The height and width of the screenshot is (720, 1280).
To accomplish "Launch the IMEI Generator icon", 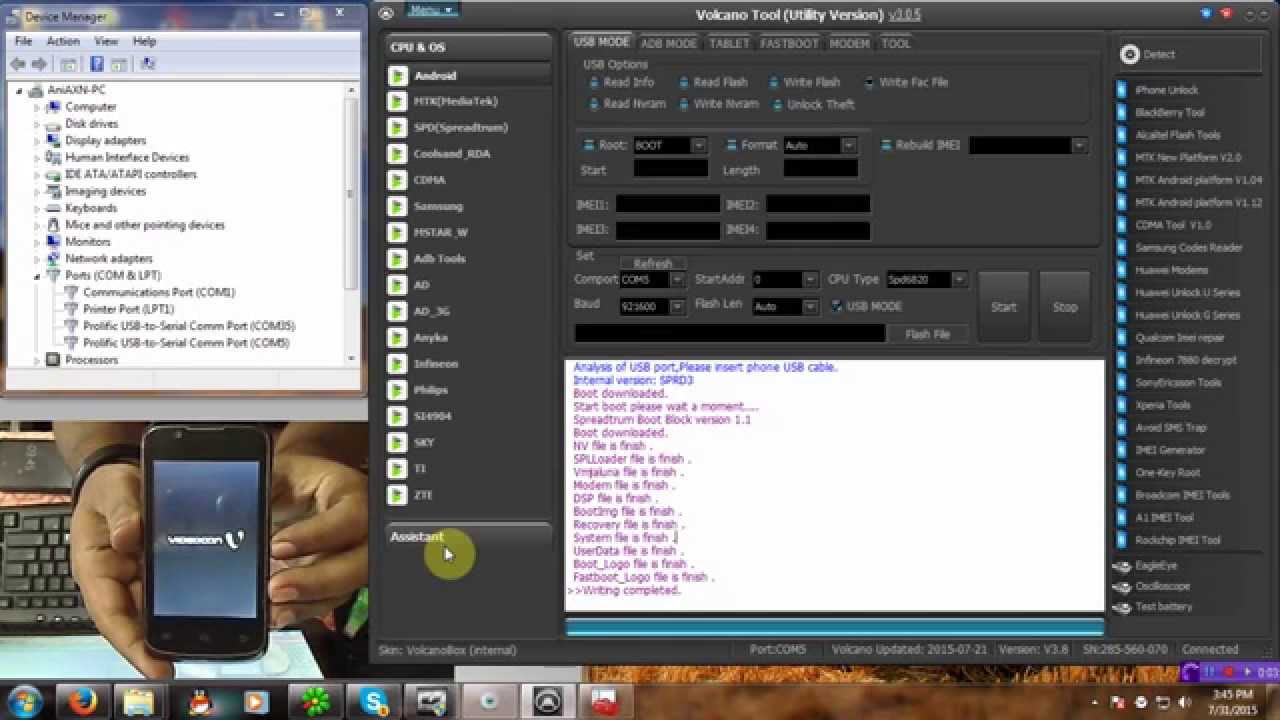I will point(1121,450).
